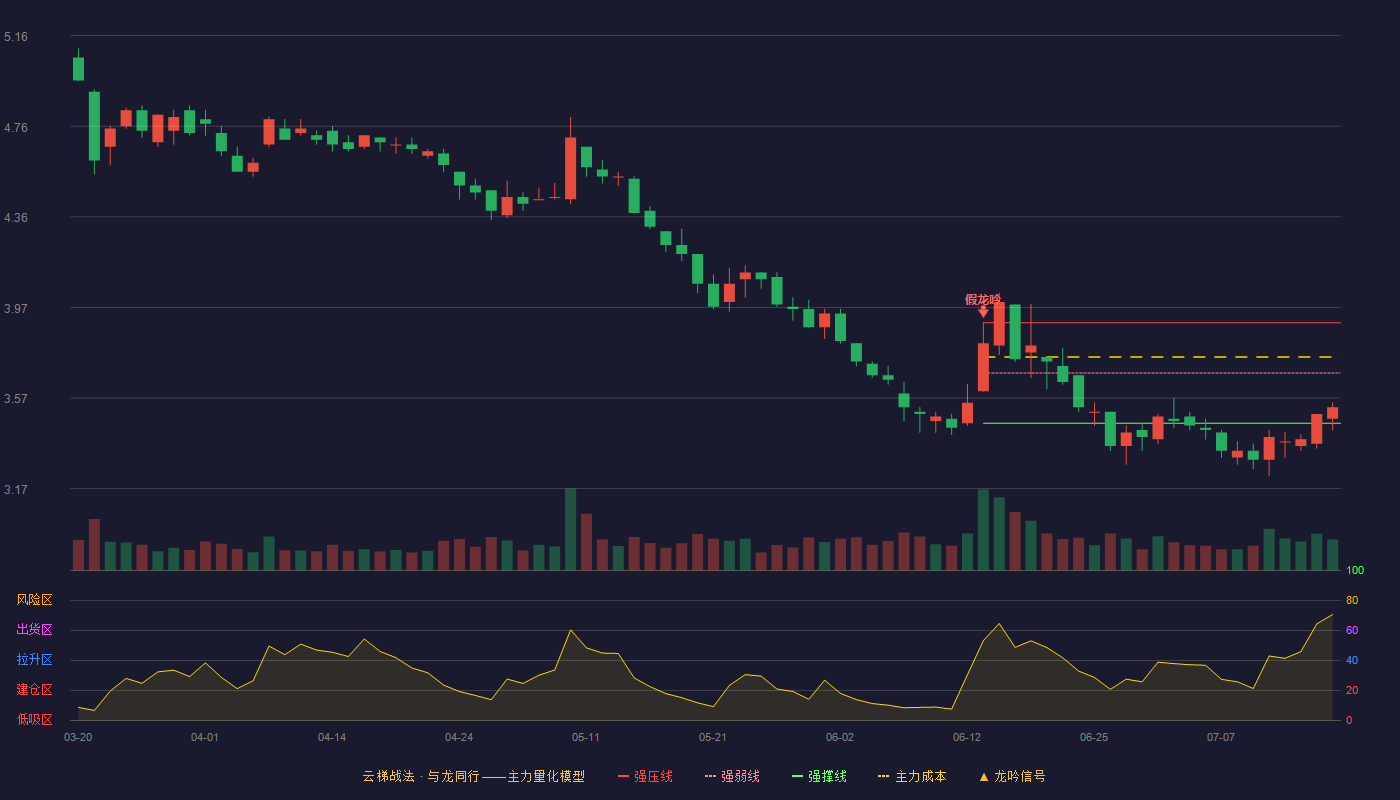Toggle the 强压线 legend entry
The height and width of the screenshot is (800, 1400).
645,776
